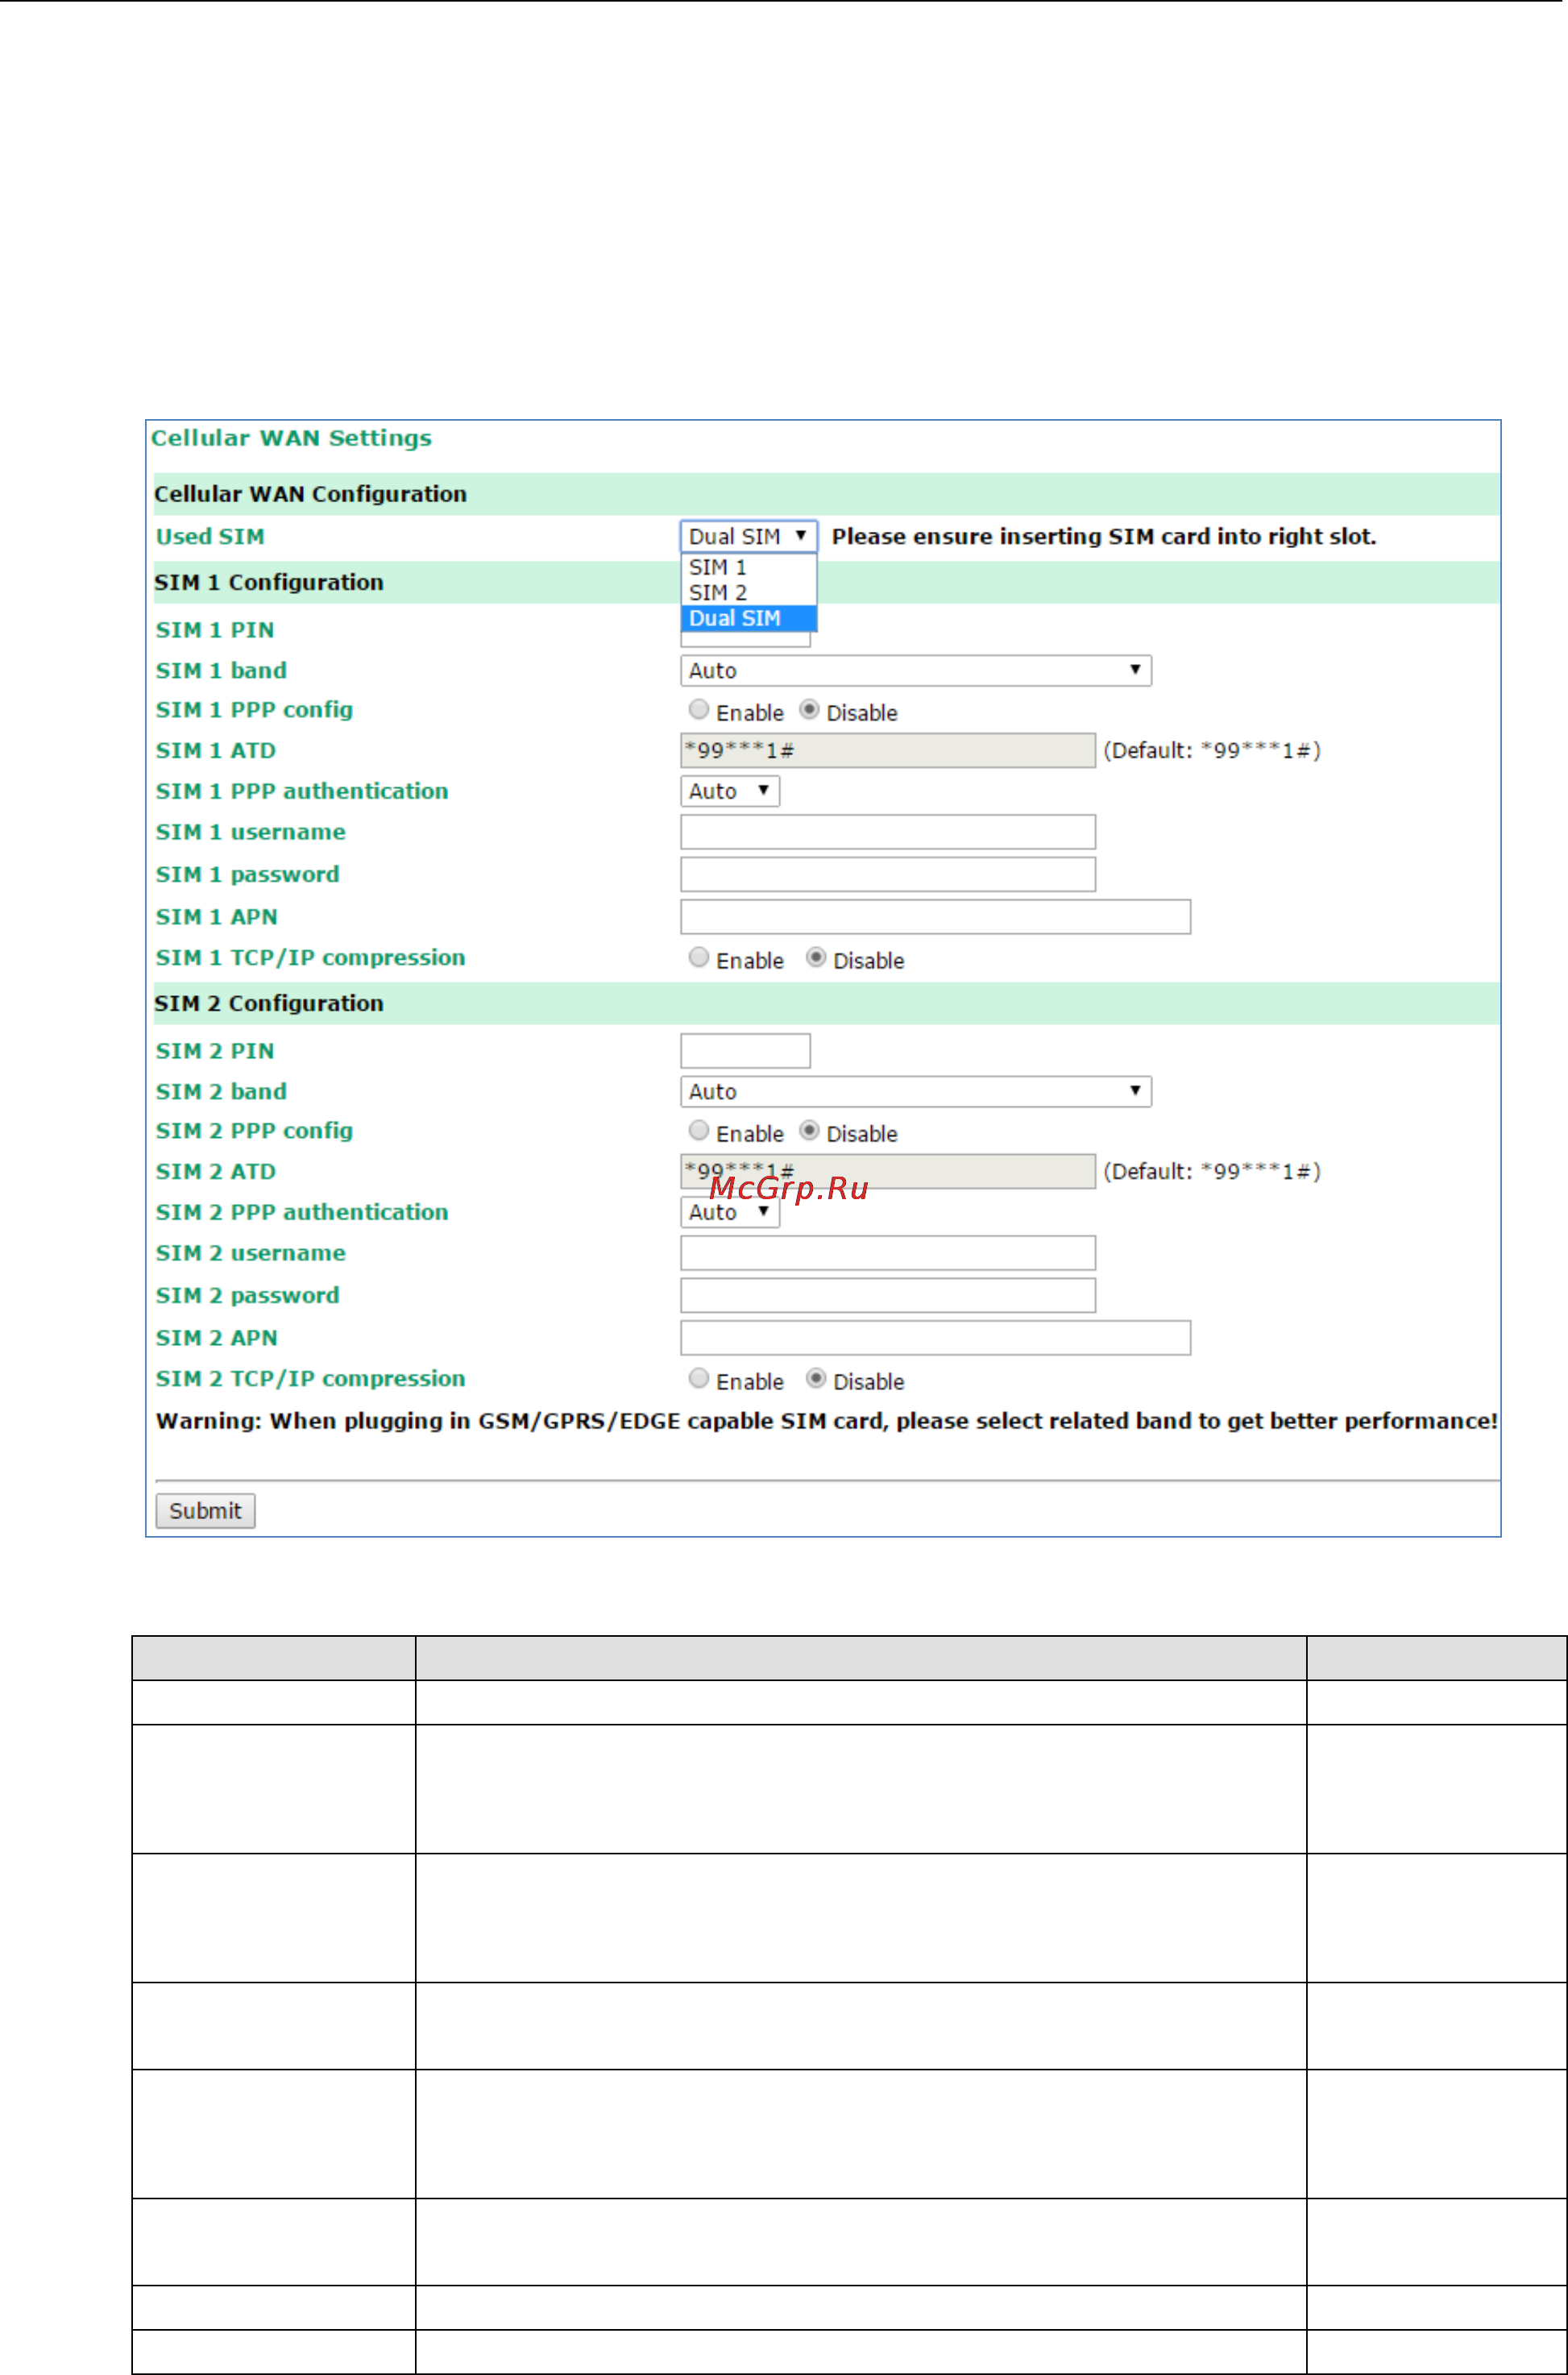Click the SIM 2 ATD field
This screenshot has height=2375, width=1568.
point(887,1171)
